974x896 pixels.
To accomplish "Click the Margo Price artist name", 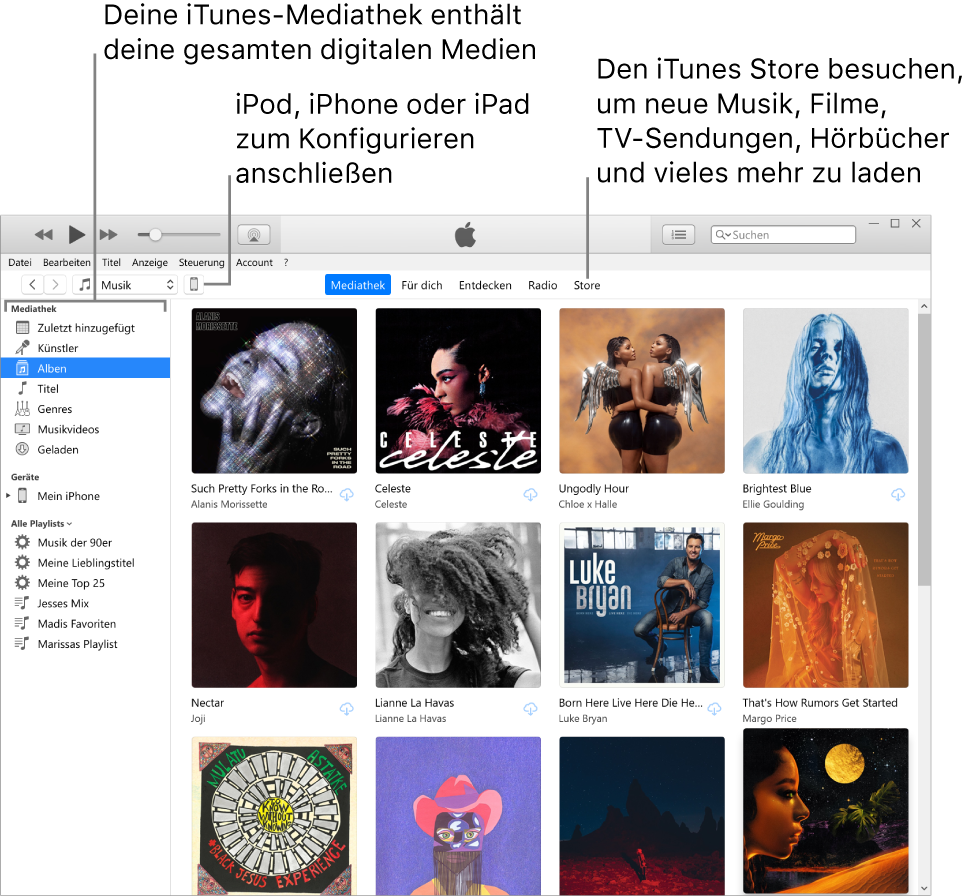I will coord(769,719).
